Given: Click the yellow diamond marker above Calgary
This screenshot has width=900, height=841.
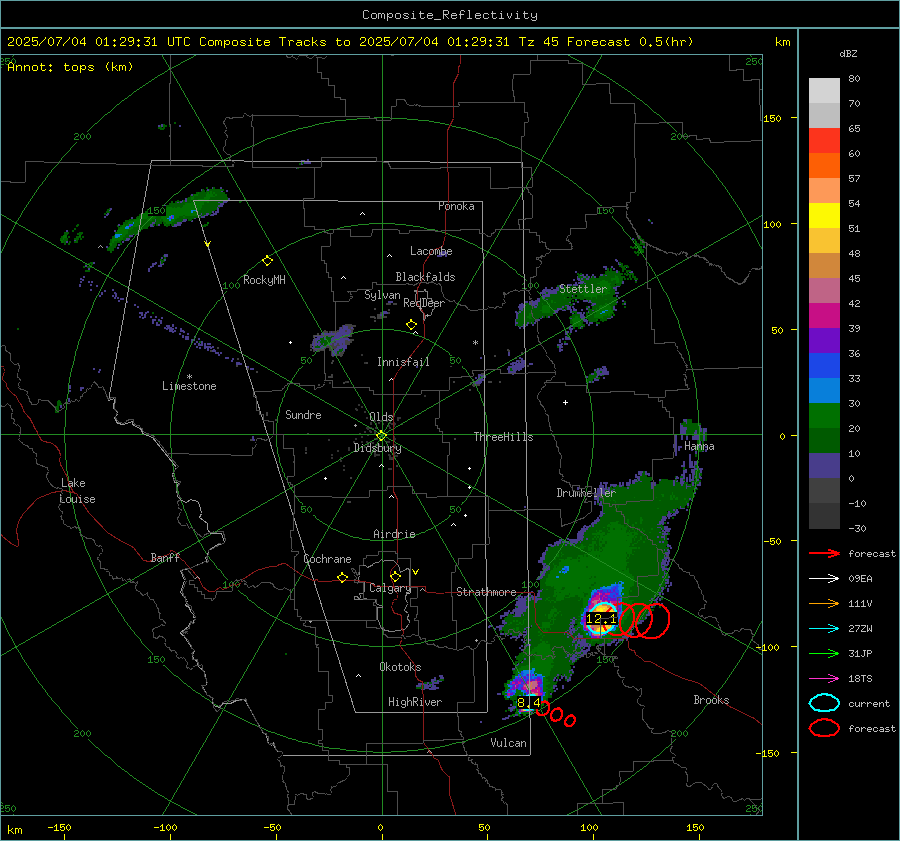Looking at the screenshot, I should tap(395, 576).
